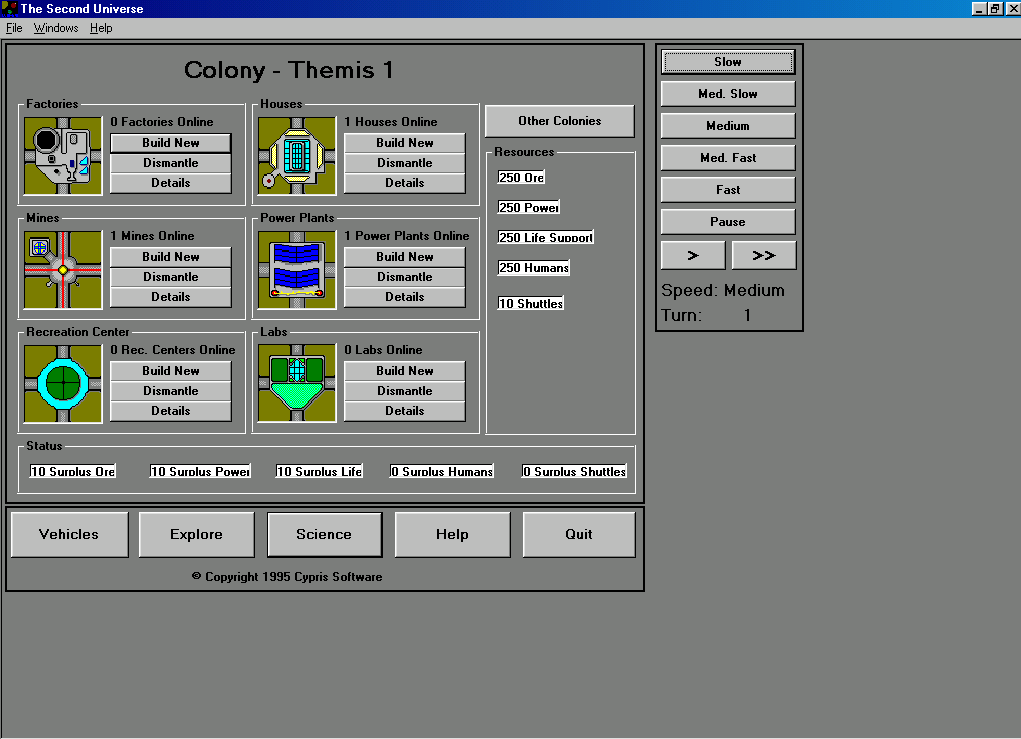Build a new house
1021x739 pixels.
[x=404, y=143]
